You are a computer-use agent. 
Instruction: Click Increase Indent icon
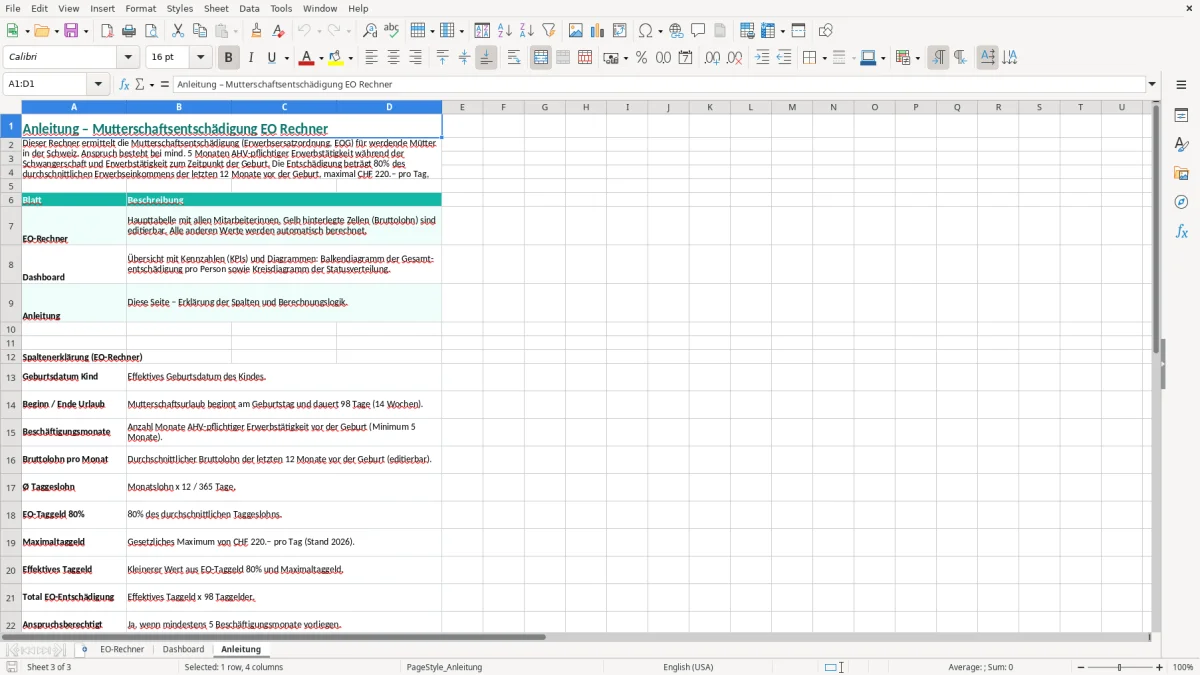point(762,58)
